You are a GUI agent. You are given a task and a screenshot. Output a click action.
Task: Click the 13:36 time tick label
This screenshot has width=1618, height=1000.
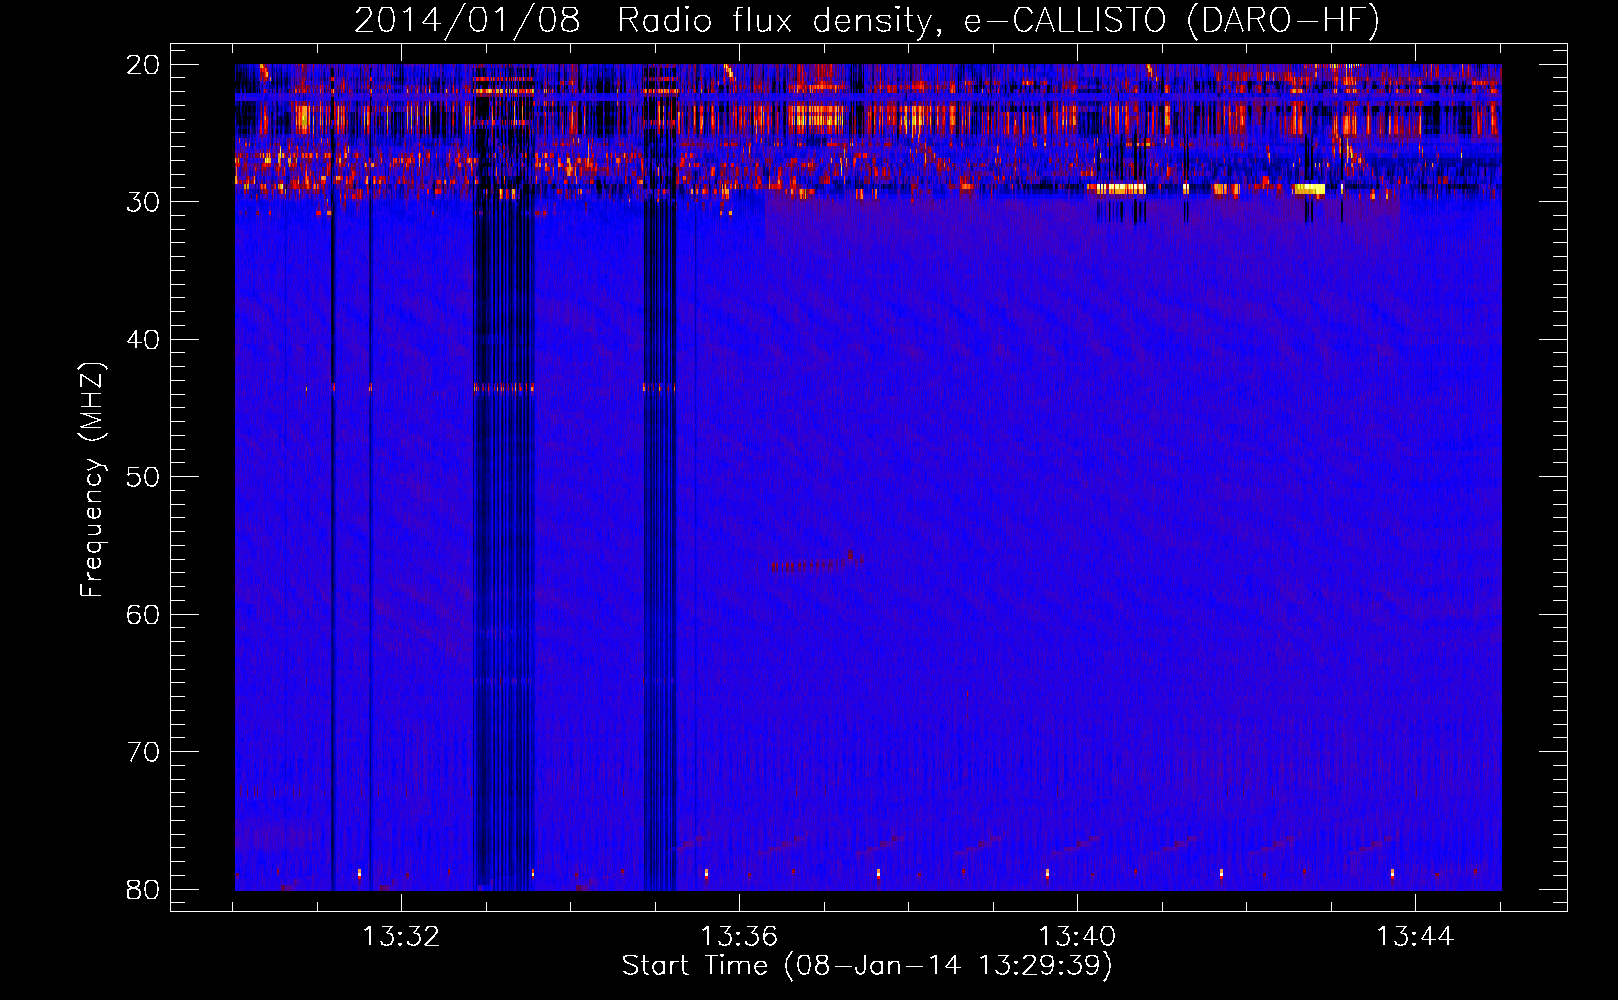click(x=739, y=937)
